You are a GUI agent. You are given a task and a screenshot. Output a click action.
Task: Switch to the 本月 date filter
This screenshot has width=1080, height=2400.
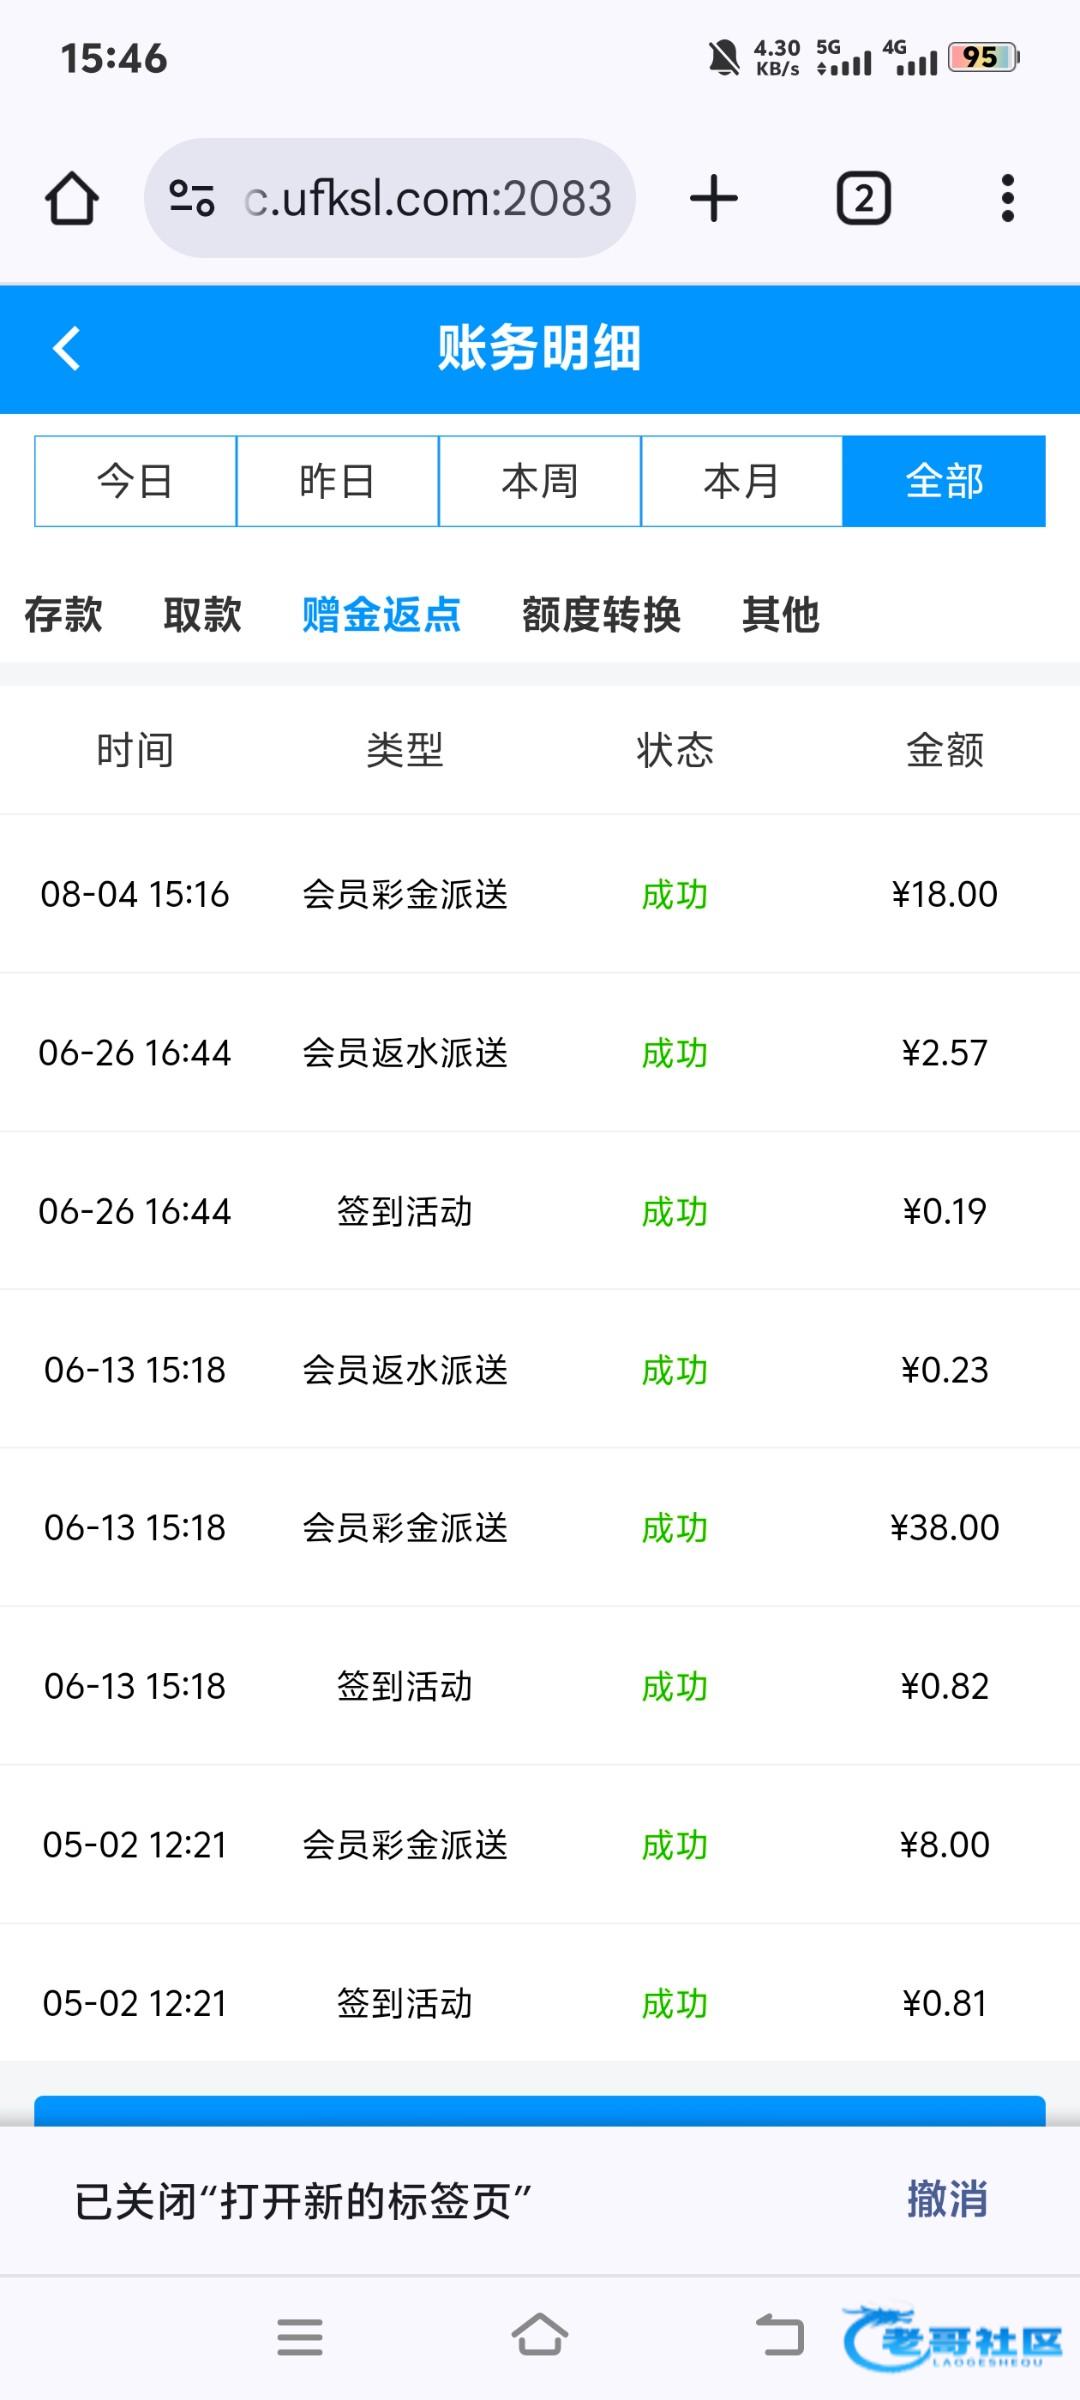(741, 481)
